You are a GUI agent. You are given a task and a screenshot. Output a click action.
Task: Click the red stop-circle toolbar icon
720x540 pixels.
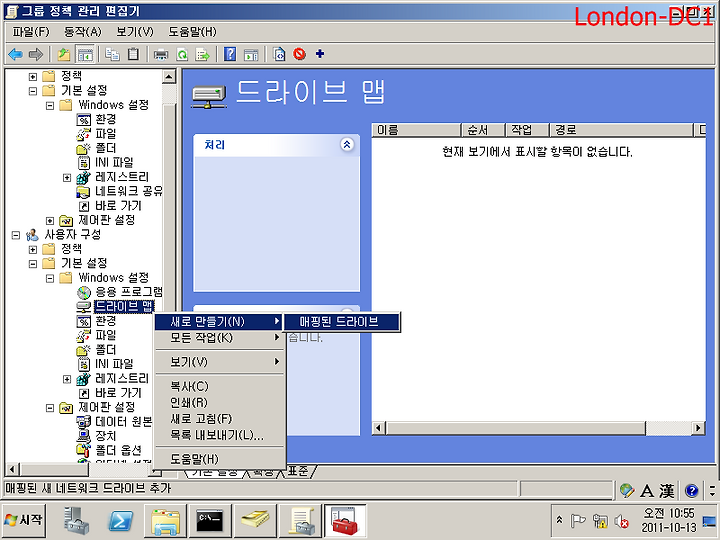(x=299, y=54)
